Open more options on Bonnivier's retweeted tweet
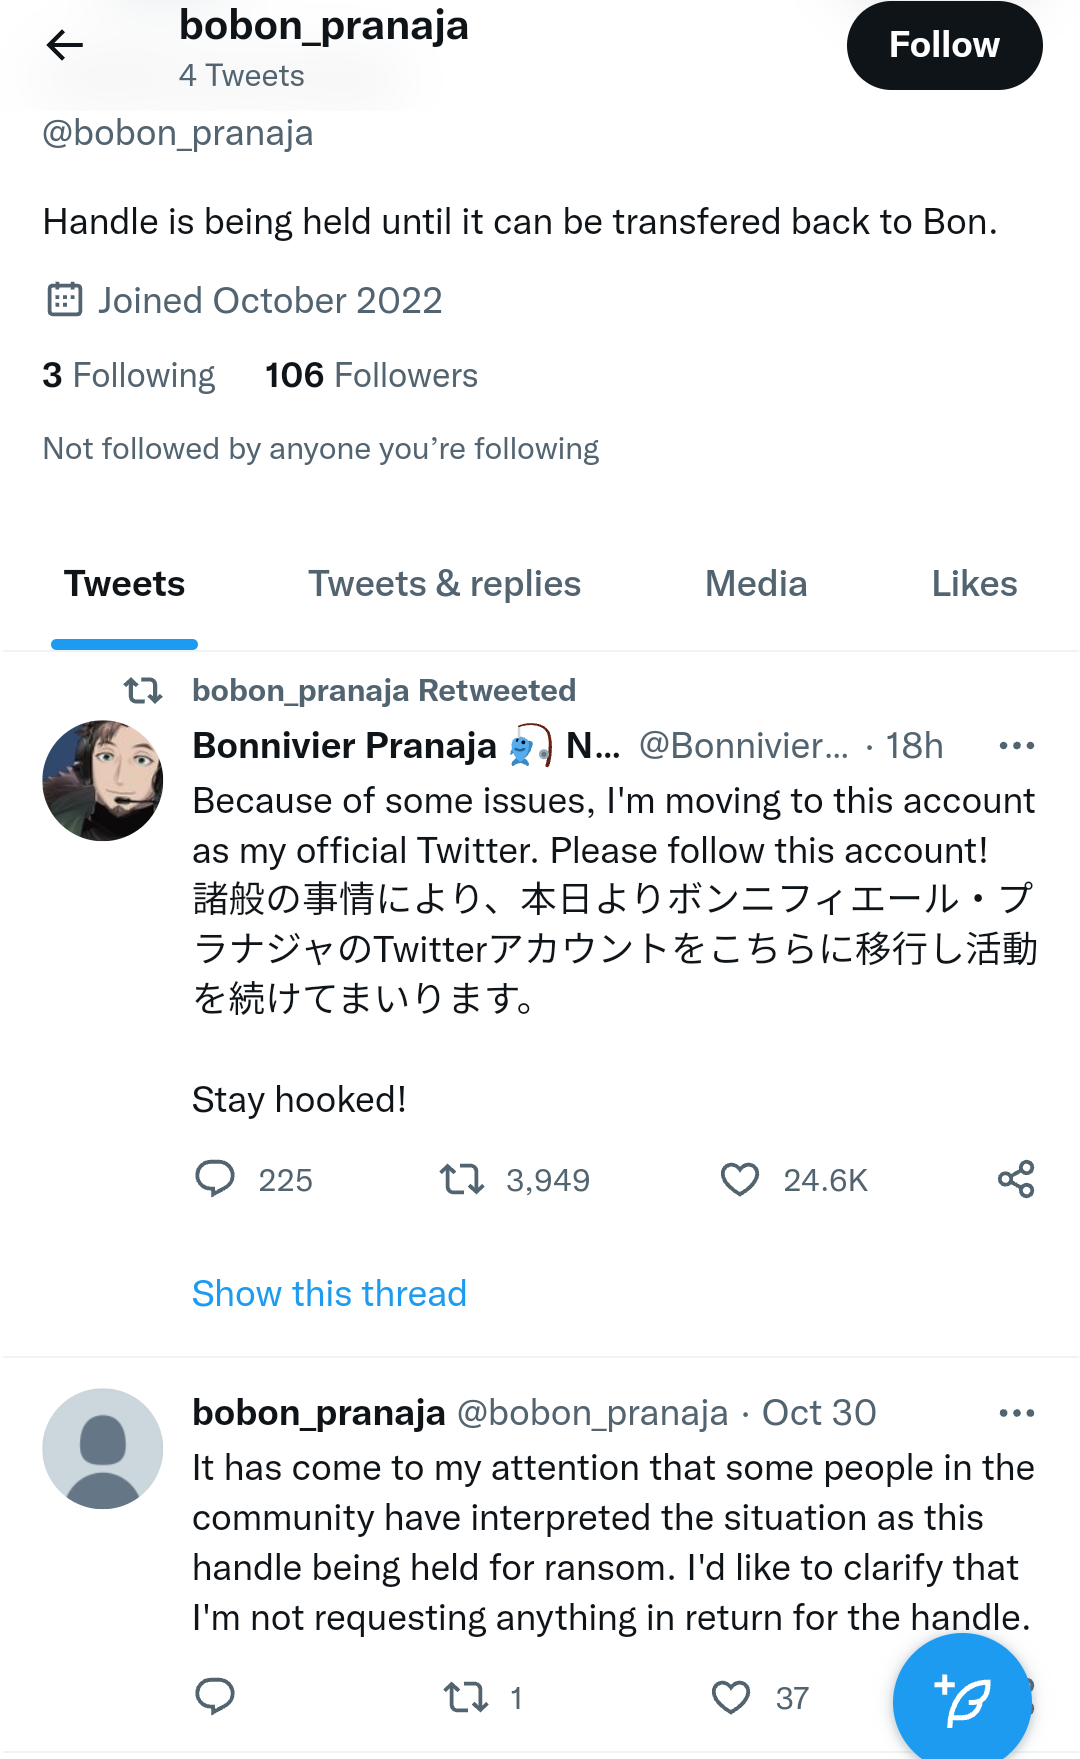The image size is (1080, 1759). (1016, 746)
